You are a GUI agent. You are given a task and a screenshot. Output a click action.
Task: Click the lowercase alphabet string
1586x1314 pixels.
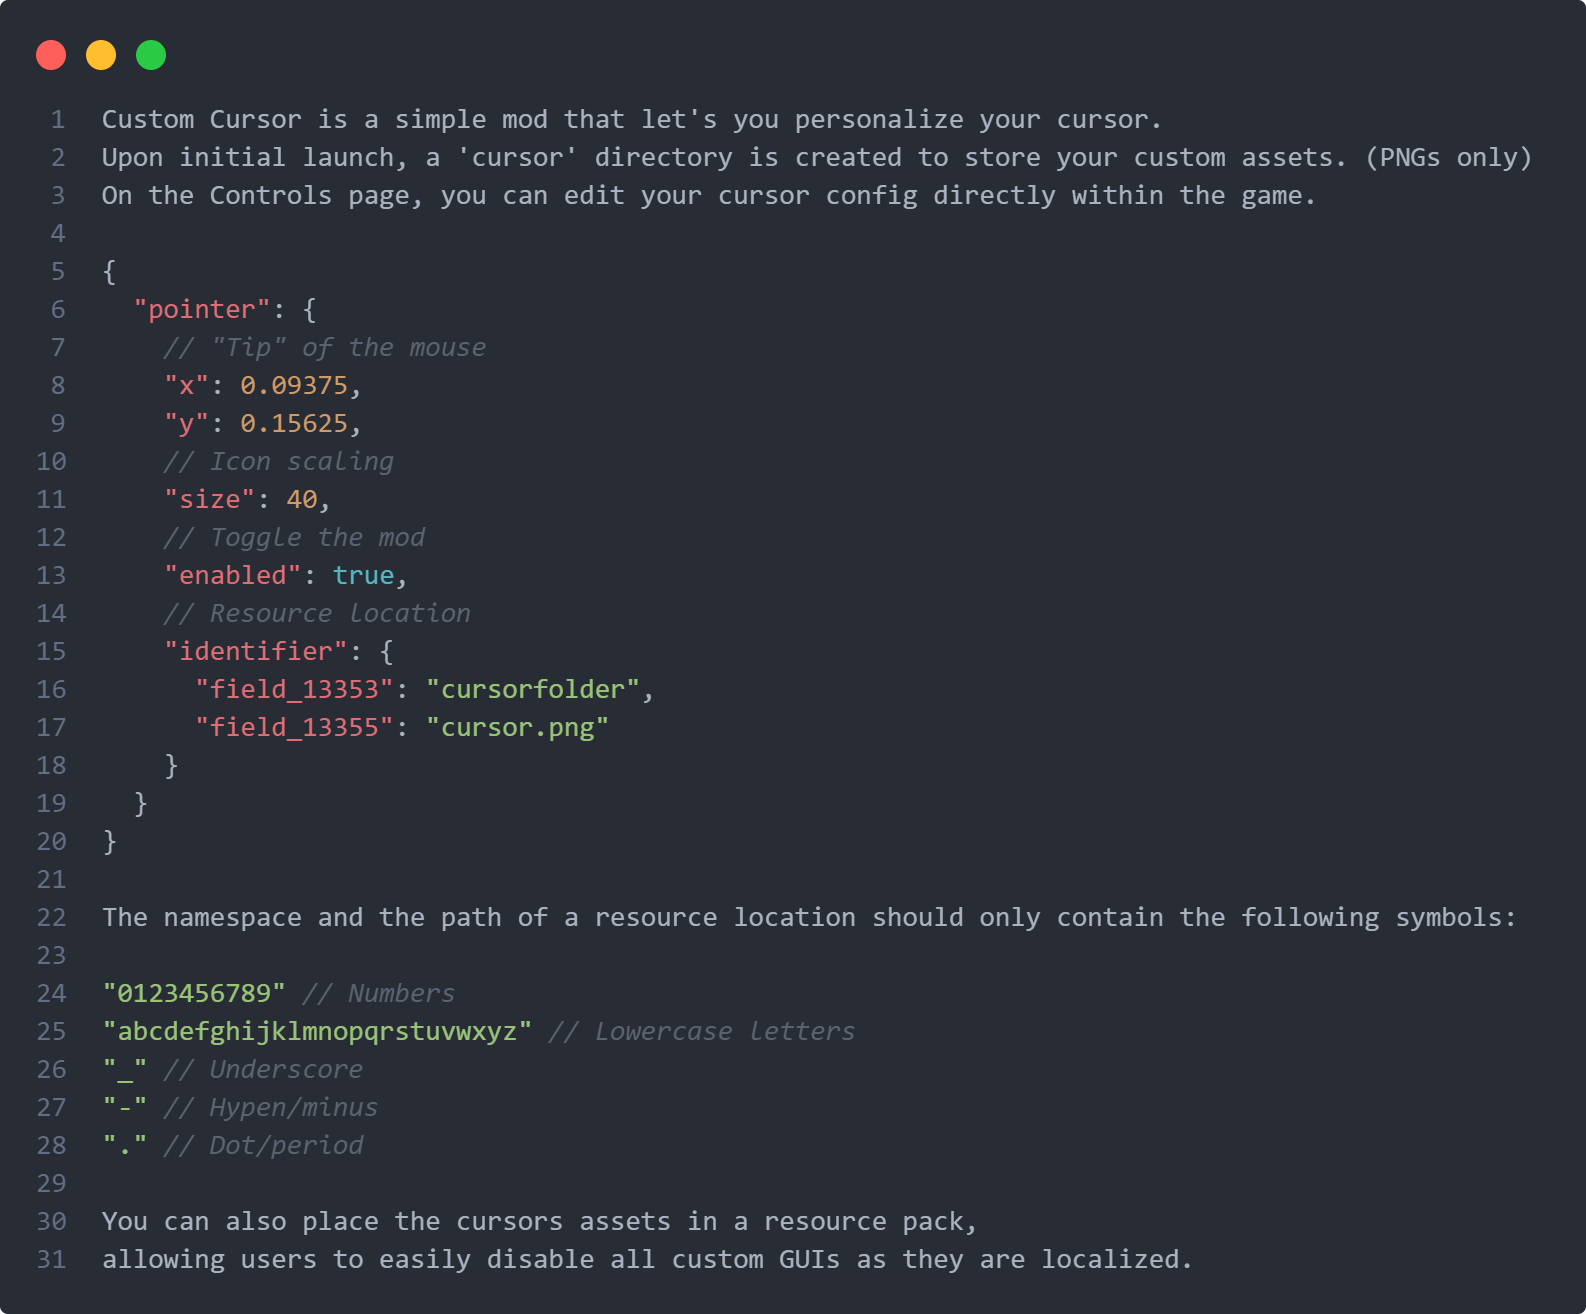pos(317,1032)
